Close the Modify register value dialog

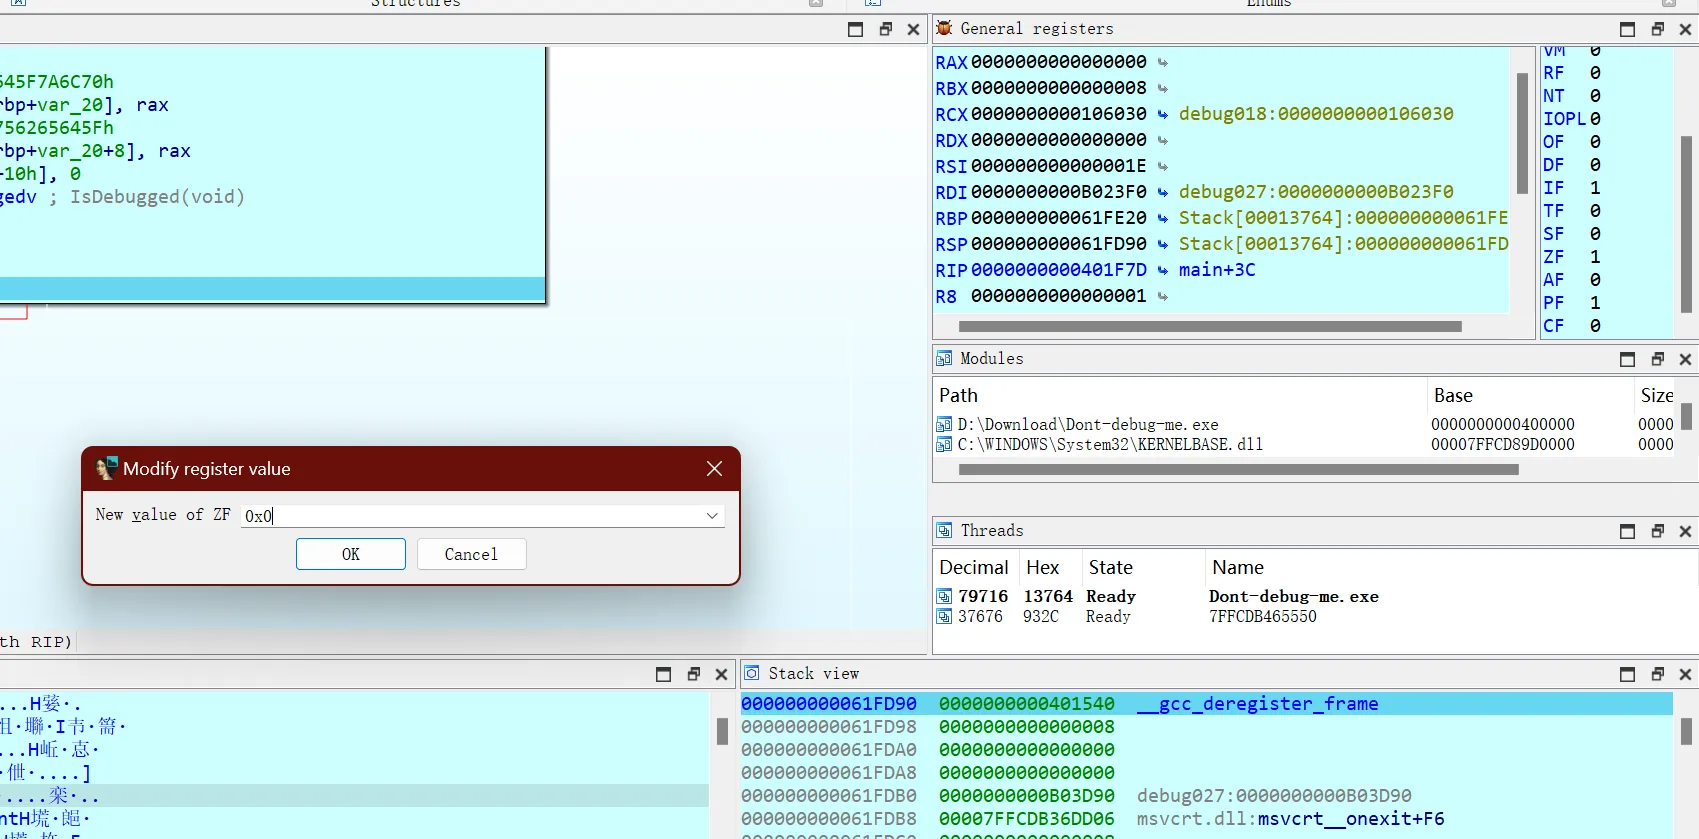point(714,469)
